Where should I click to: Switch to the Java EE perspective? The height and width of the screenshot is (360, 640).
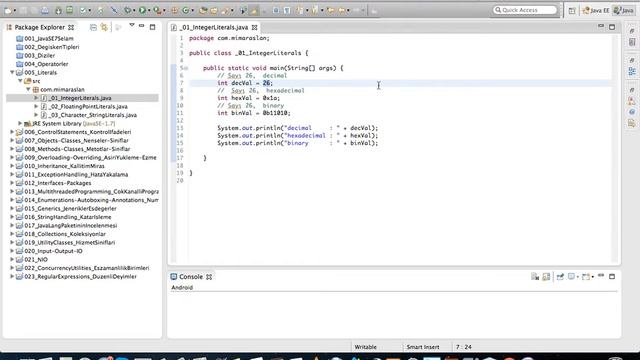pos(596,11)
